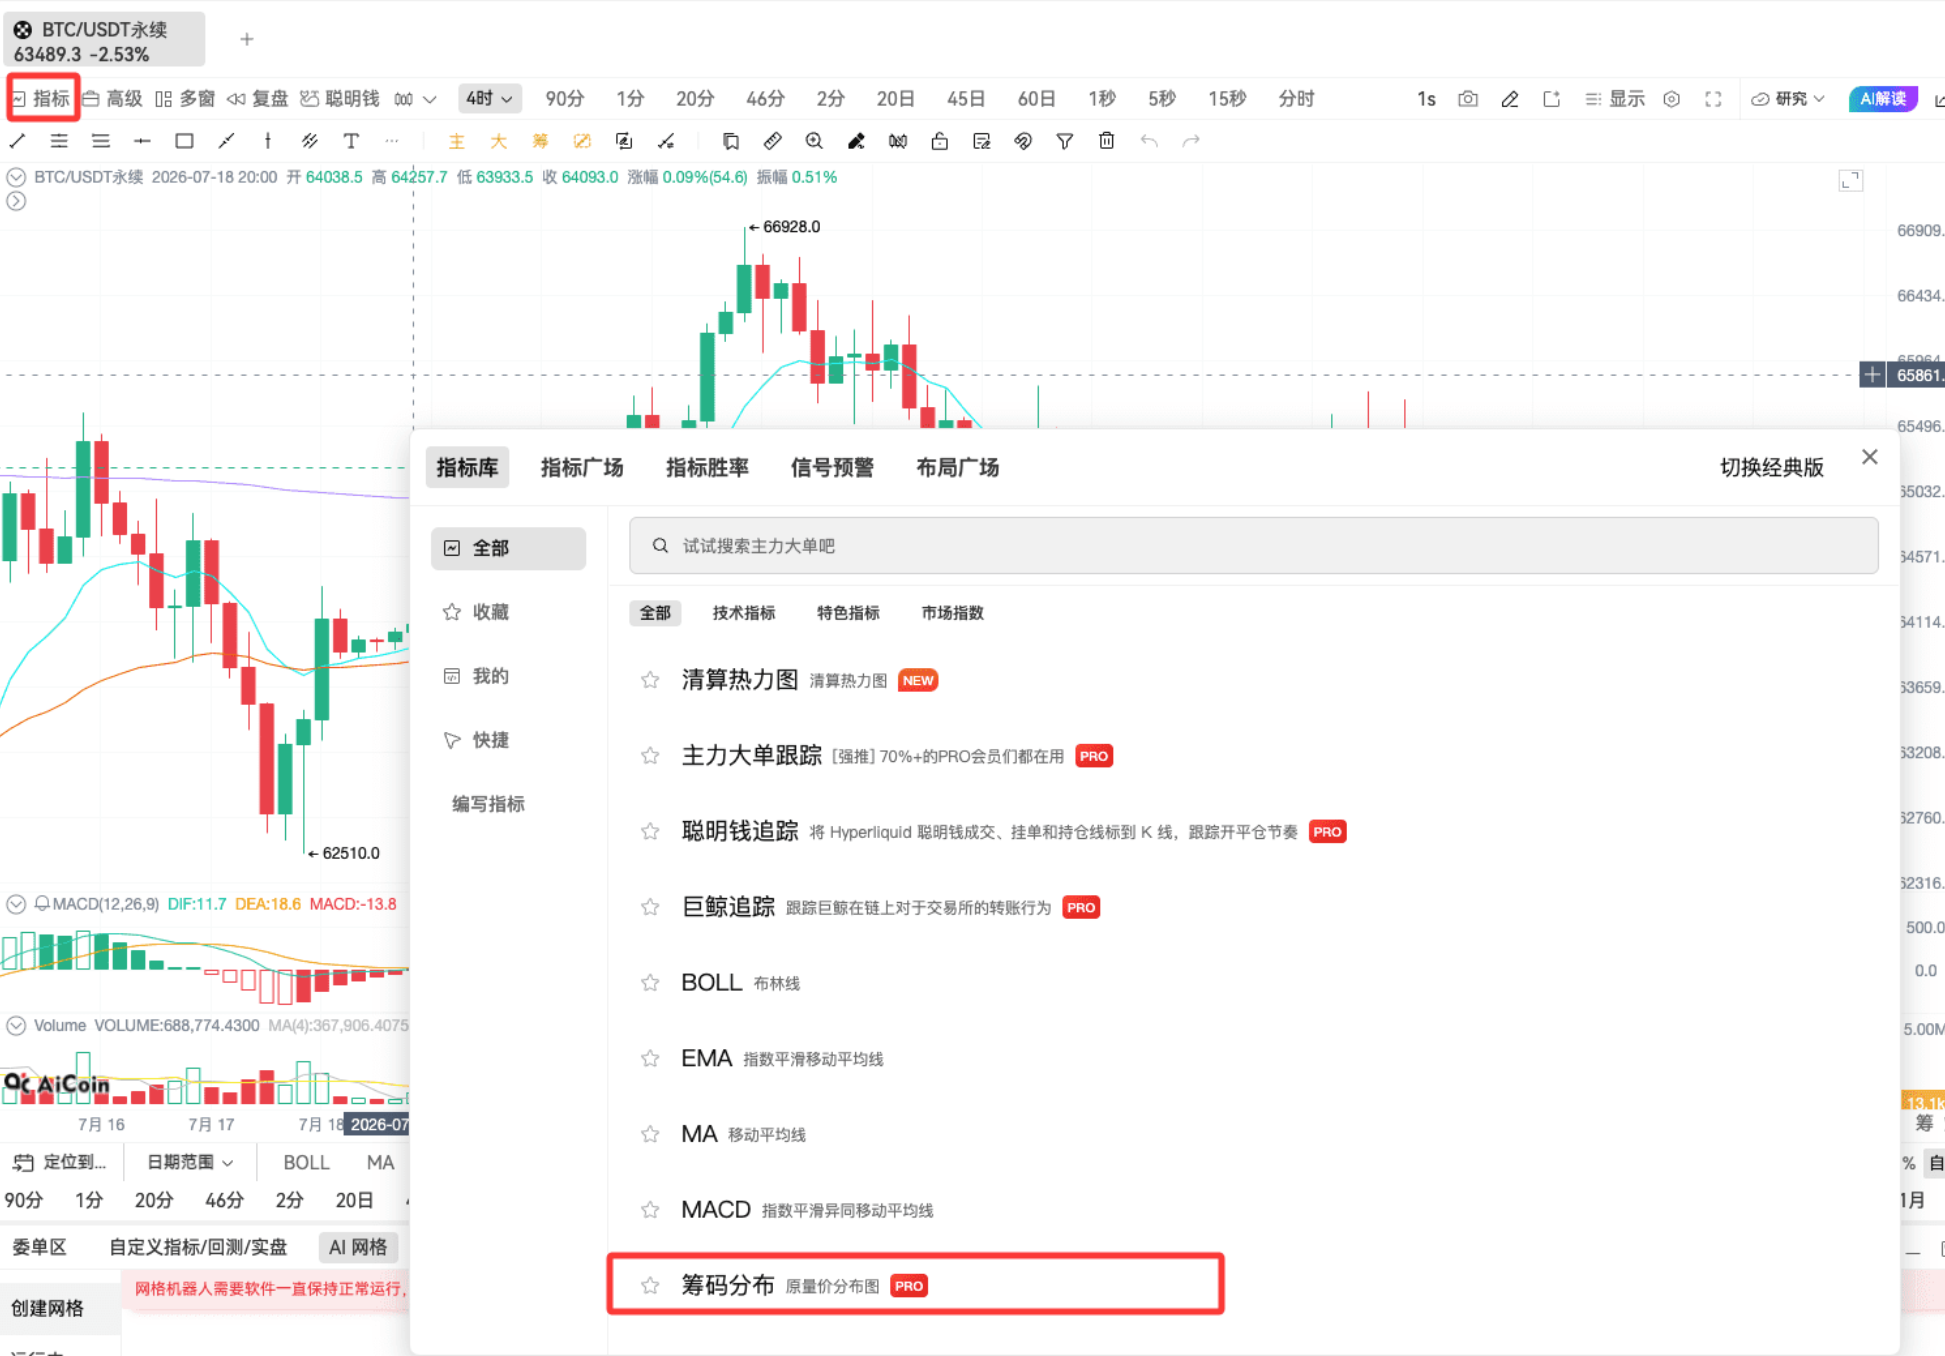
Task: Close the indicator library panel
Action: point(1870,457)
